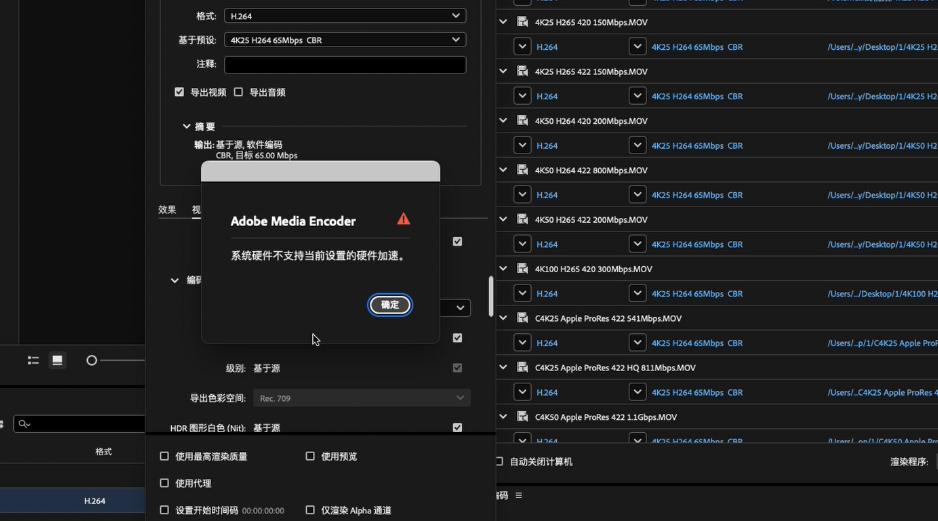
Task: Click the 4K25 H265 422 150Mbps.MOV file icon
Action: [x=522, y=71]
